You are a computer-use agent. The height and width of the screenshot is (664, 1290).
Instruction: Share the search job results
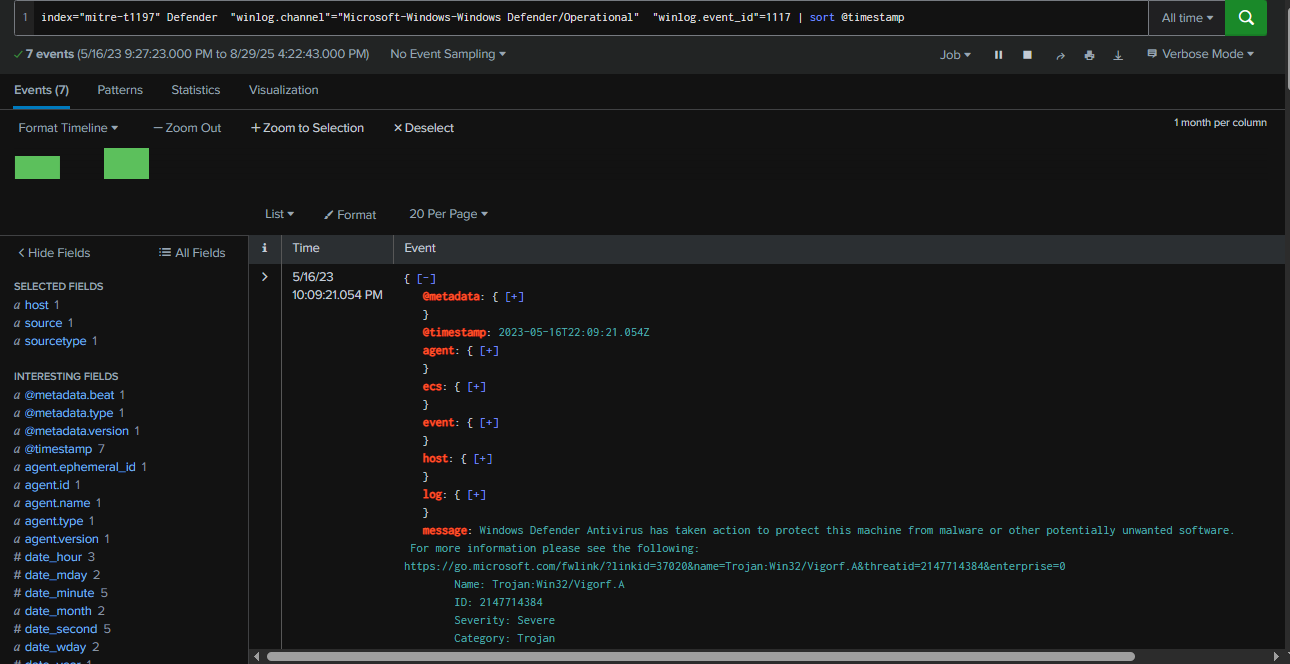(x=1060, y=55)
